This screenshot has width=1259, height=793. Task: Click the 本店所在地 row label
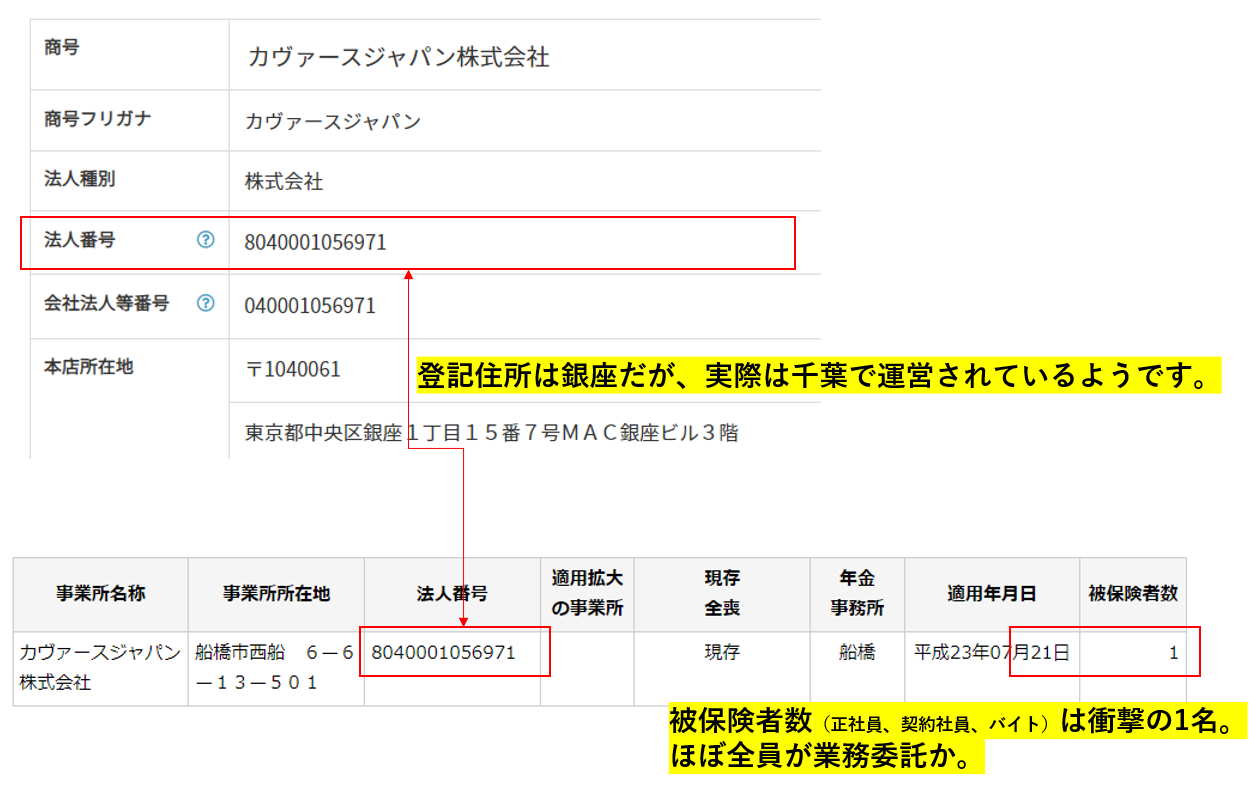pyautogui.click(x=88, y=366)
